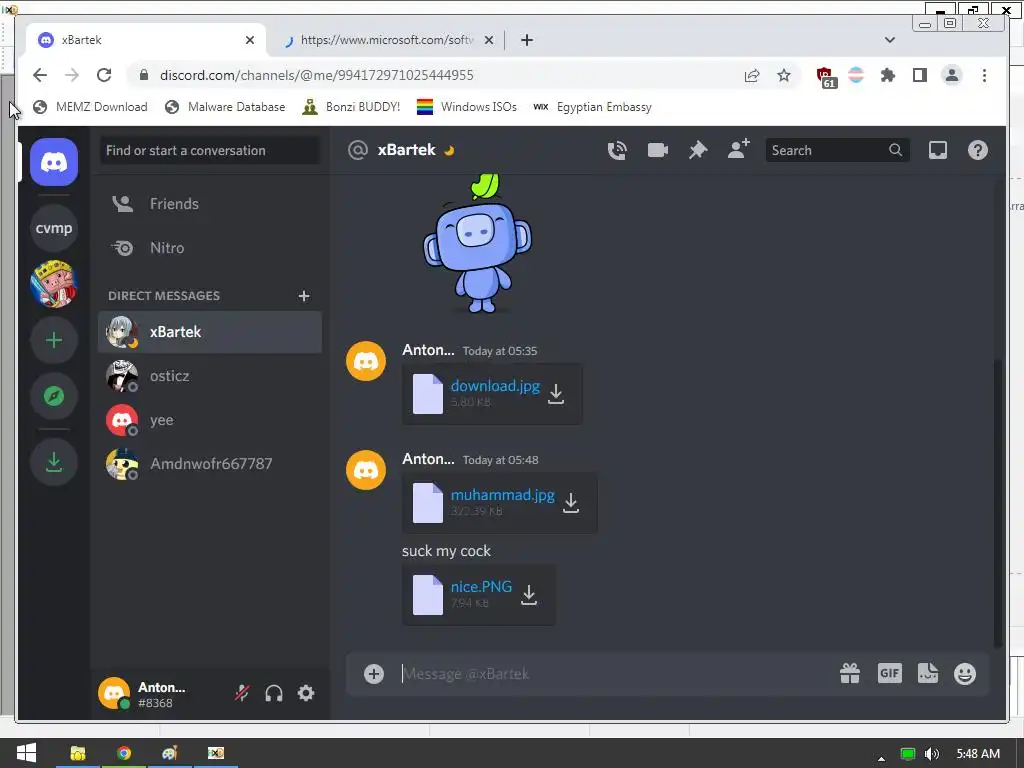
Task: Open the Discord inbox
Action: click(x=938, y=150)
